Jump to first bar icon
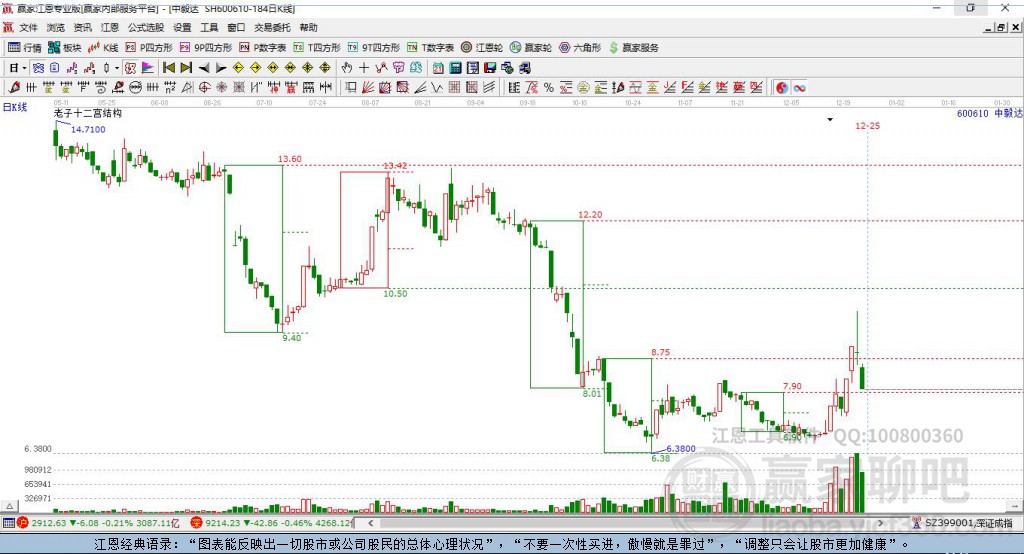 pyautogui.click(x=168, y=68)
